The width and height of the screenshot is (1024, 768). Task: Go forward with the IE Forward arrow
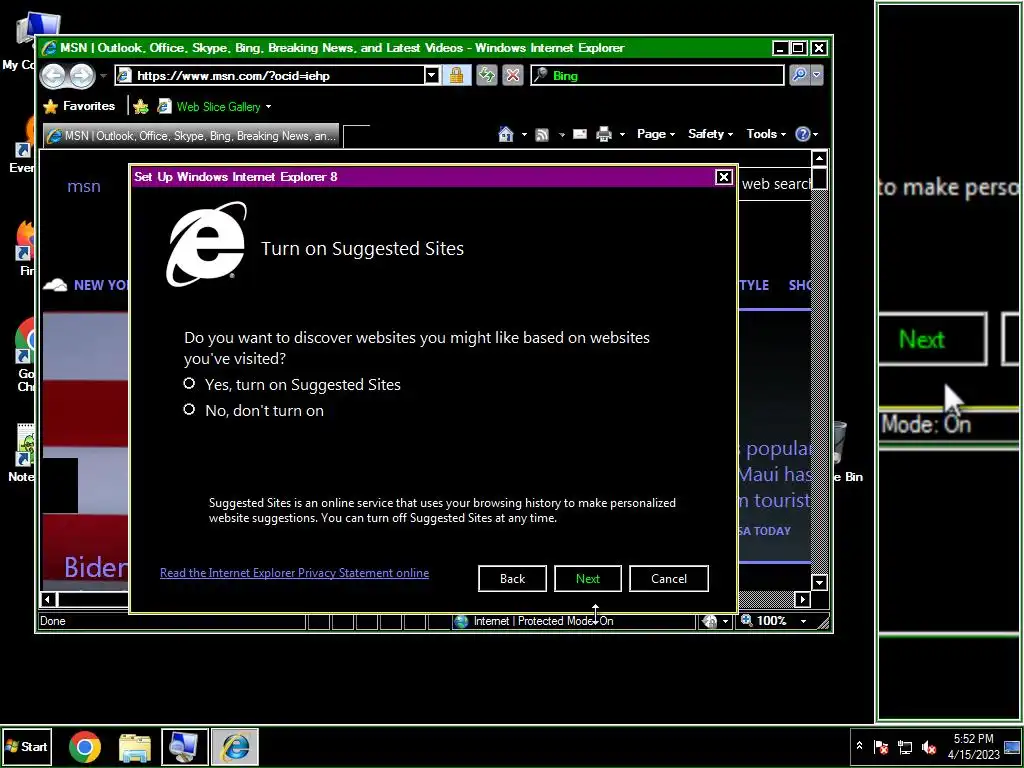pos(82,76)
